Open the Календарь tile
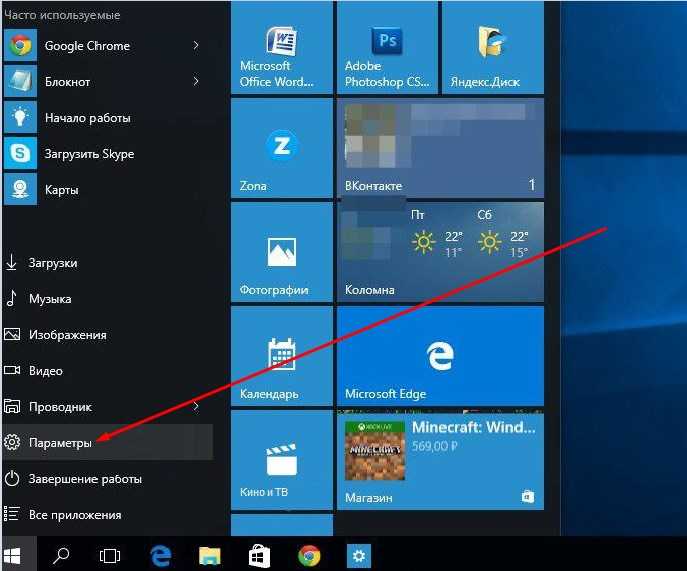This screenshot has height=571, width=687. click(x=282, y=356)
